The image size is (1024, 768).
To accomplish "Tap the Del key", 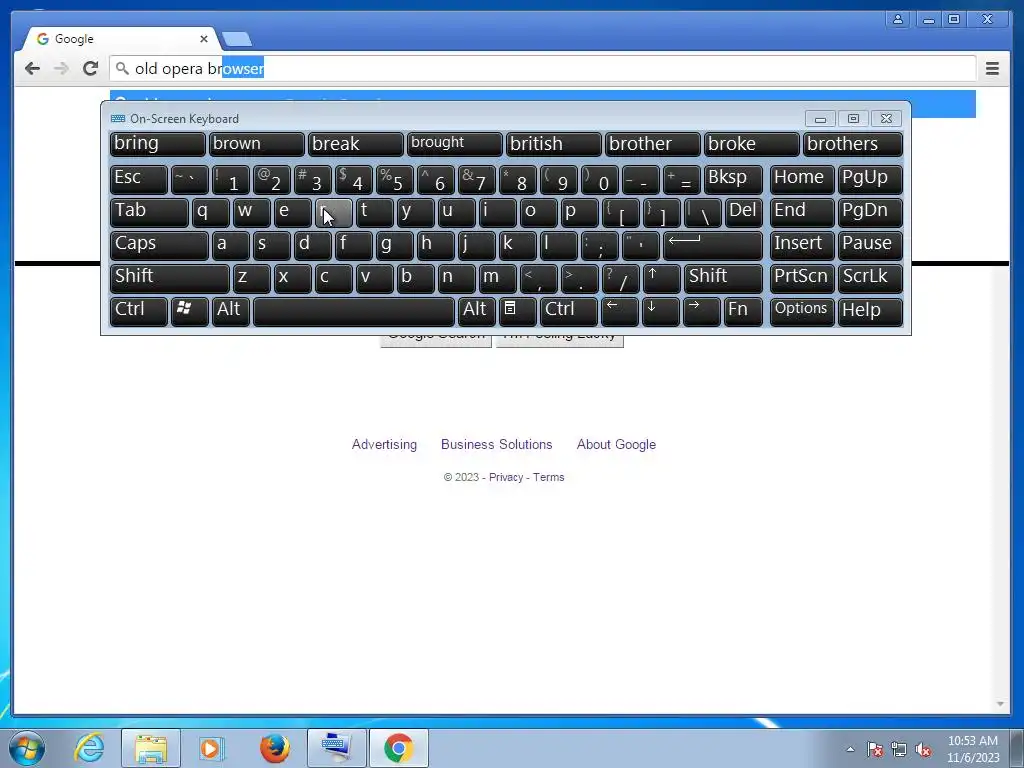I will point(744,212).
